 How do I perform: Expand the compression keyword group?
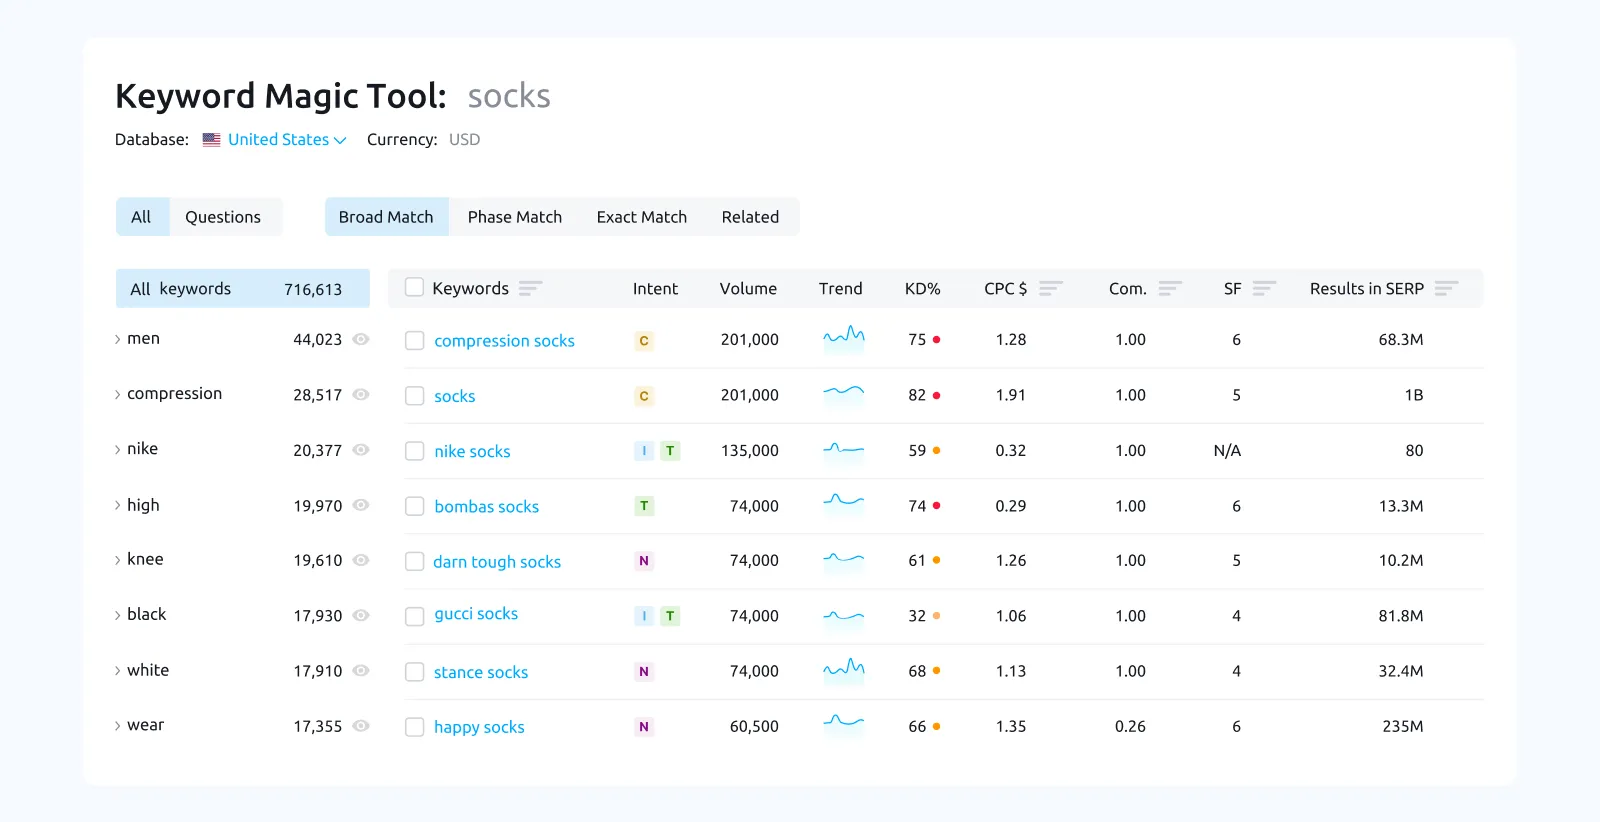point(117,394)
